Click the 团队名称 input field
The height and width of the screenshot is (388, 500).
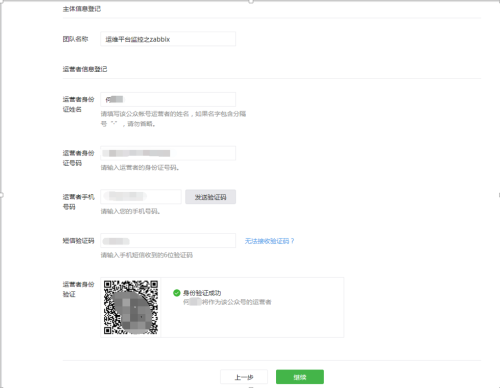[x=168, y=39]
